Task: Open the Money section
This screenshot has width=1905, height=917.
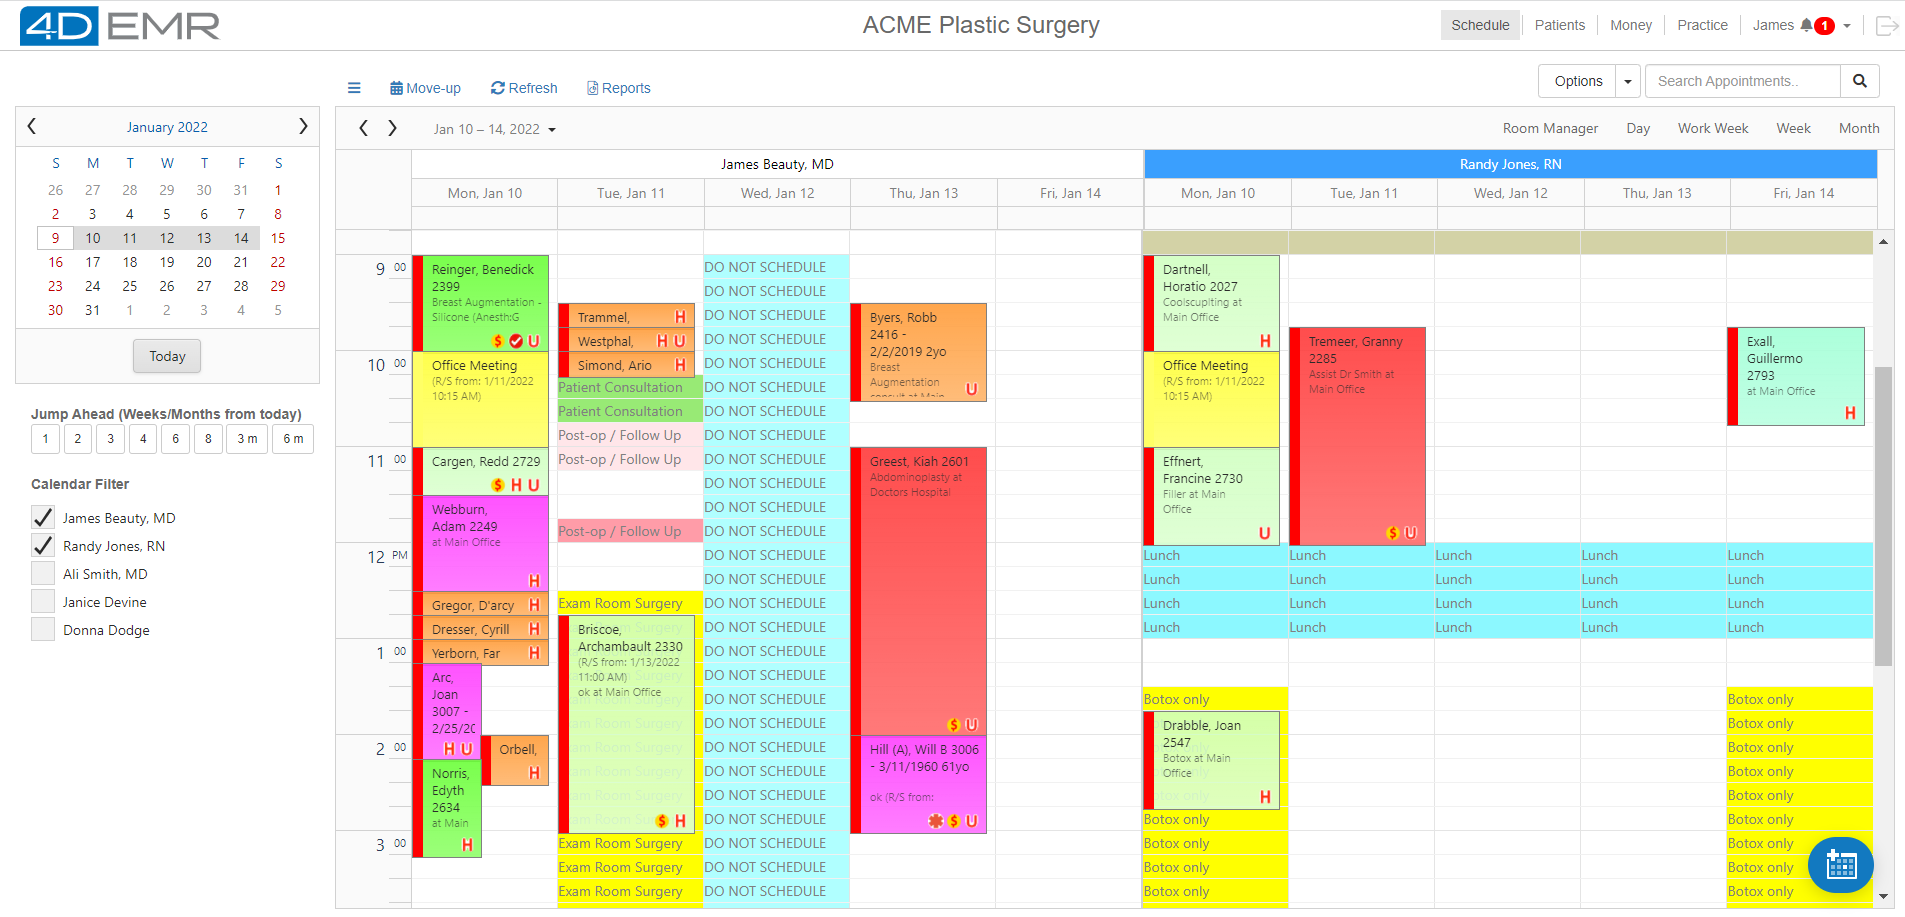Action: click(x=1631, y=25)
